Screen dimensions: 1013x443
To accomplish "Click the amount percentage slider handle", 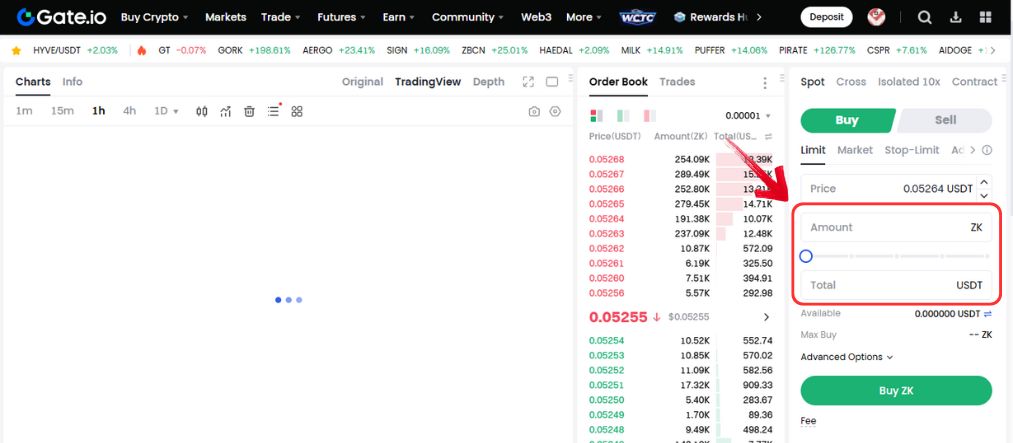I will pos(806,256).
